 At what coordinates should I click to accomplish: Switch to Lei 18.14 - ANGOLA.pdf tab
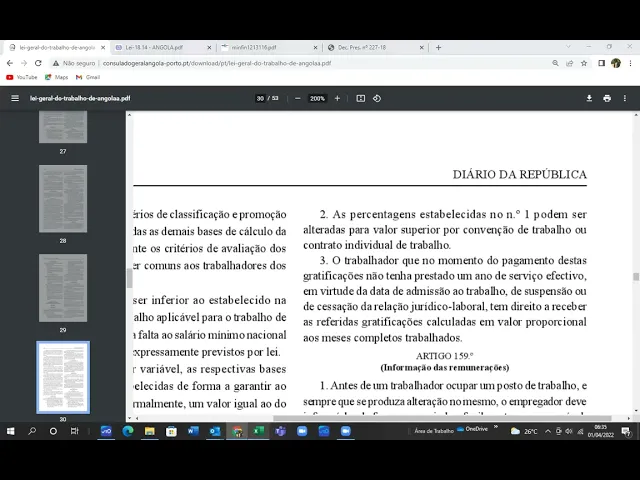163,47
